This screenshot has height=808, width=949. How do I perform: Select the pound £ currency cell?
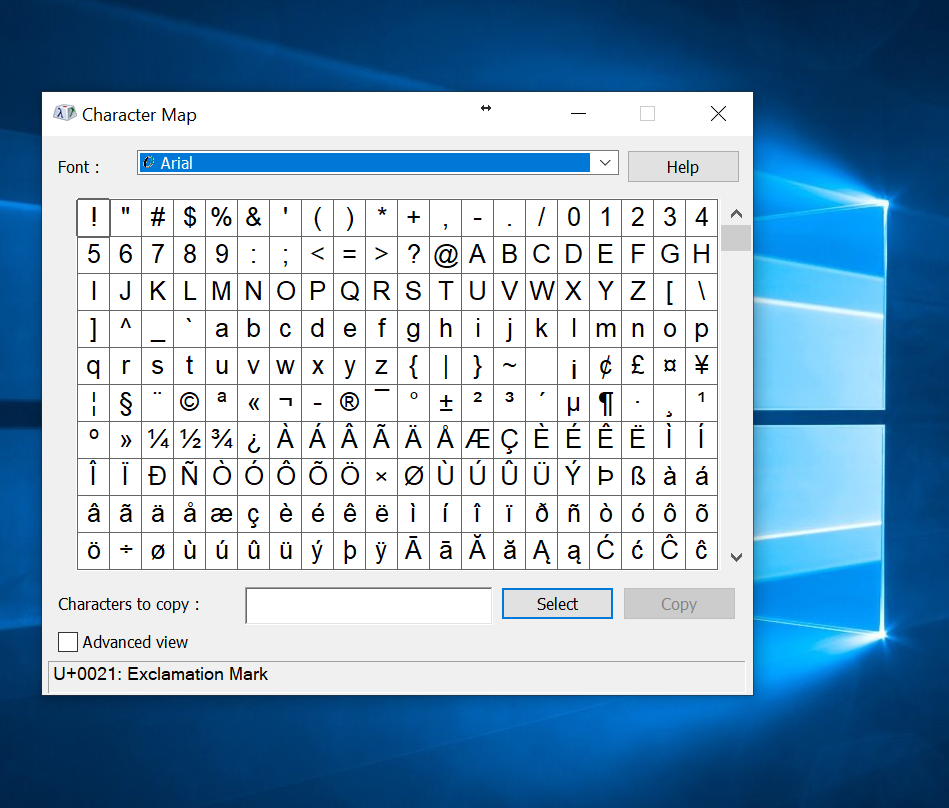point(637,366)
